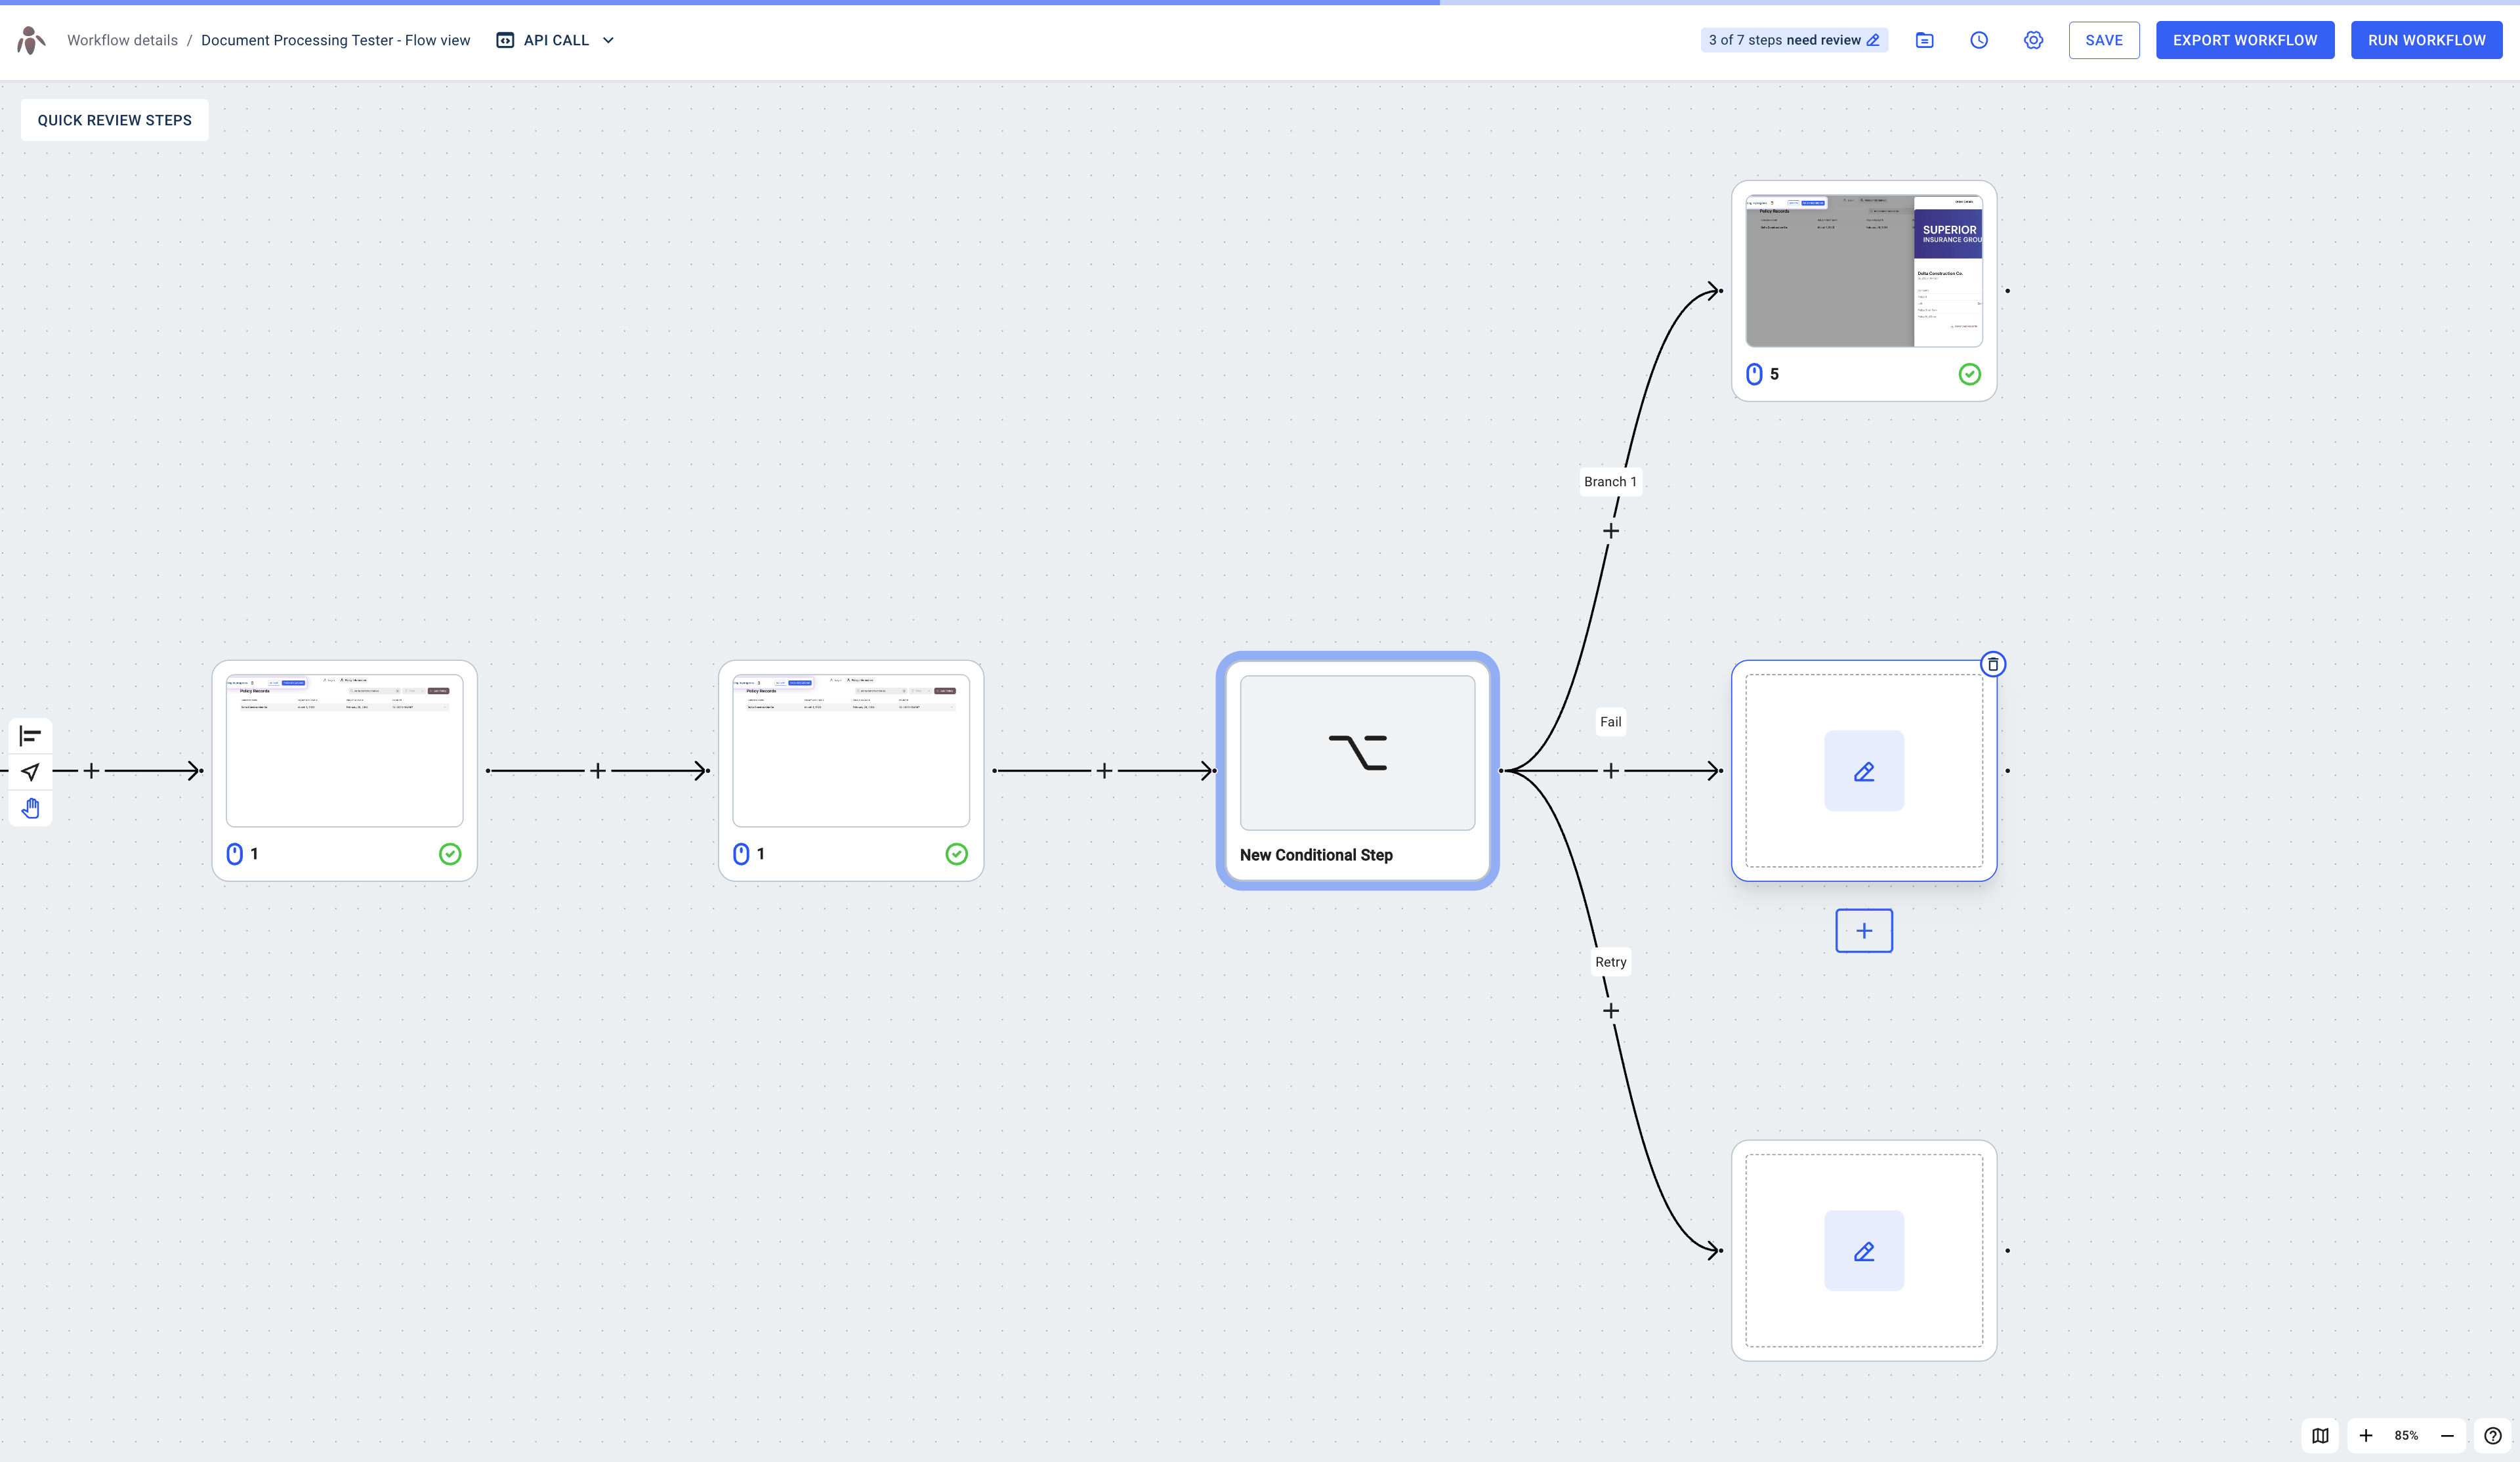Image resolution: width=2520 pixels, height=1462 pixels.
Task: Toggle the minimap view
Action: (x=2321, y=1435)
